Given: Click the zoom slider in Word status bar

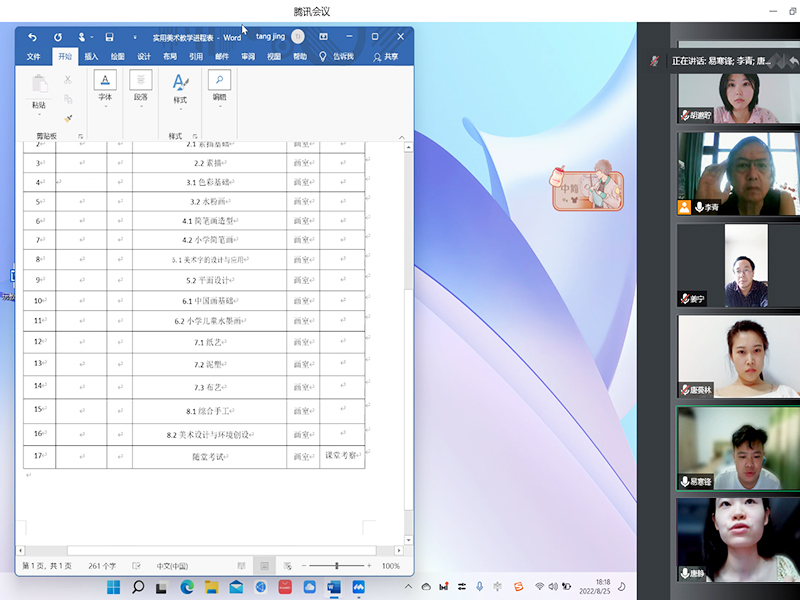Looking at the screenshot, I should (337, 566).
